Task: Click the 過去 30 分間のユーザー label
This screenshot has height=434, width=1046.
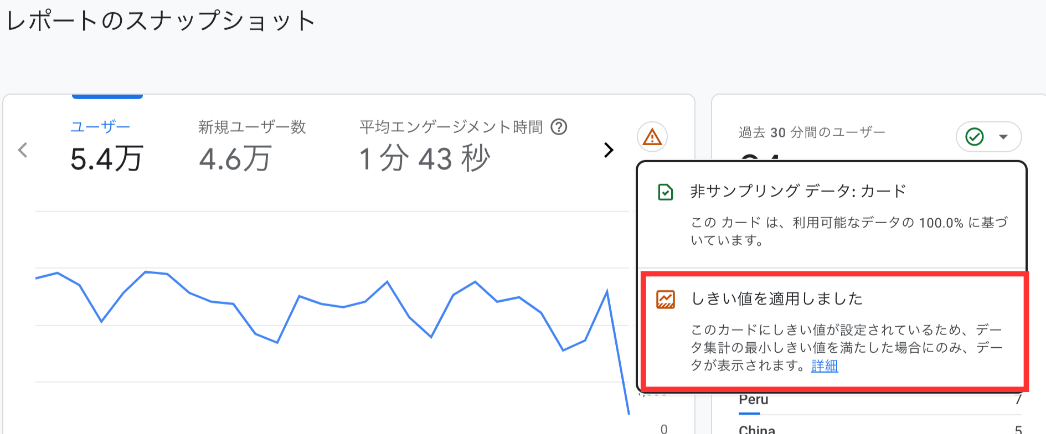Action: click(813, 133)
